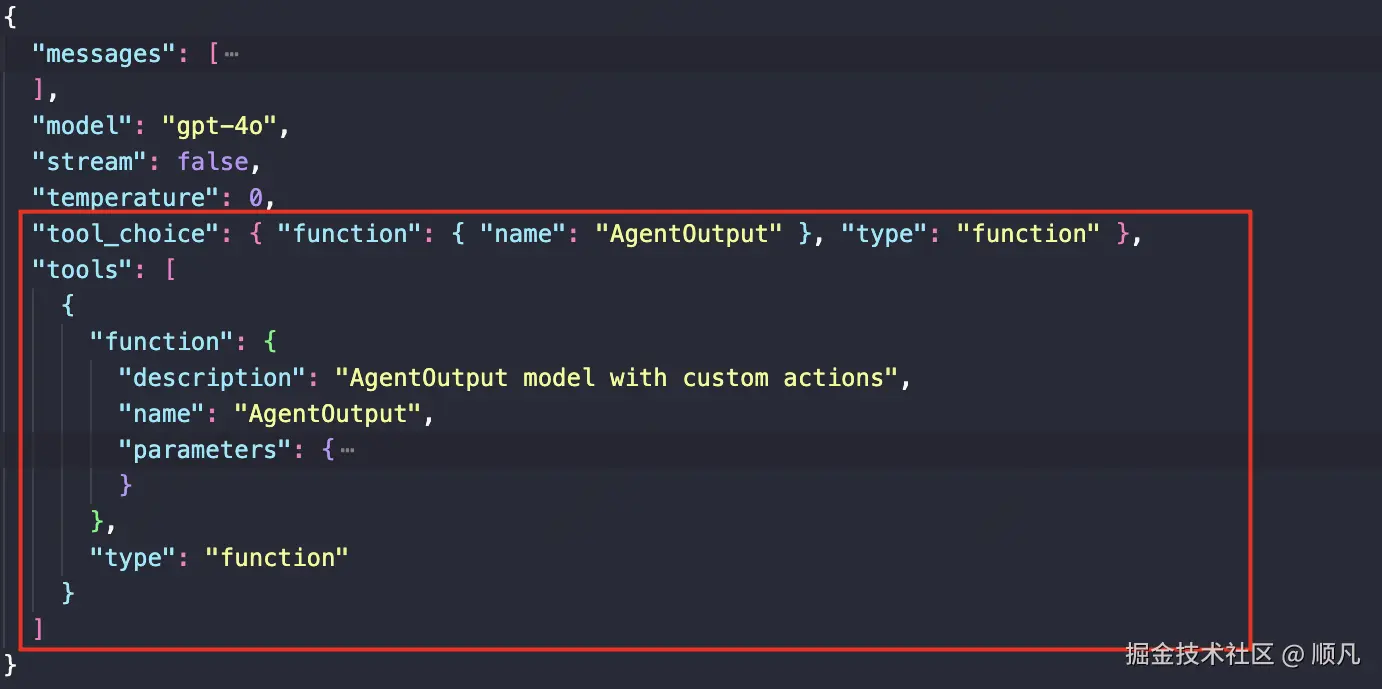
Task: Select the "AgentOutput model with custom actions" string
Action: [617, 378]
